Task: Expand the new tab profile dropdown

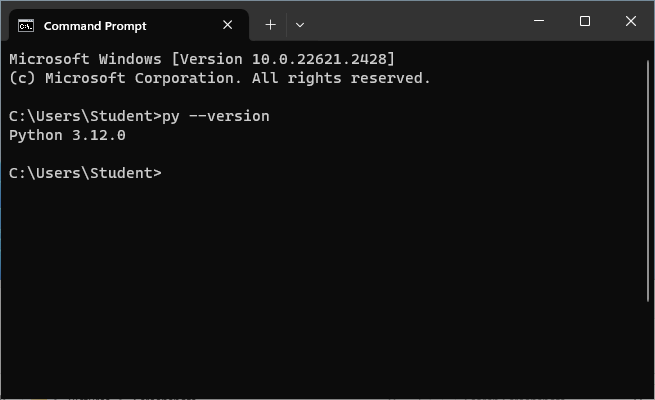Action: [299, 25]
